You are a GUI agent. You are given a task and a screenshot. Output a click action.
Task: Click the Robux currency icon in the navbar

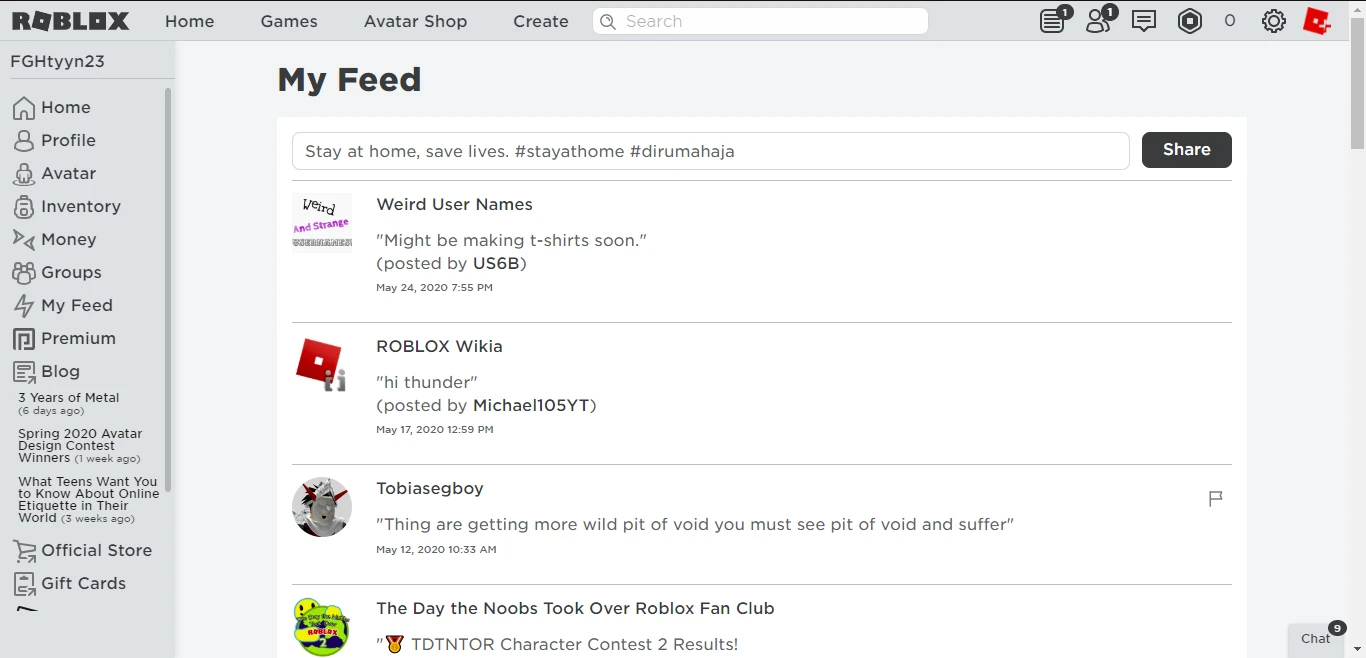(1190, 20)
